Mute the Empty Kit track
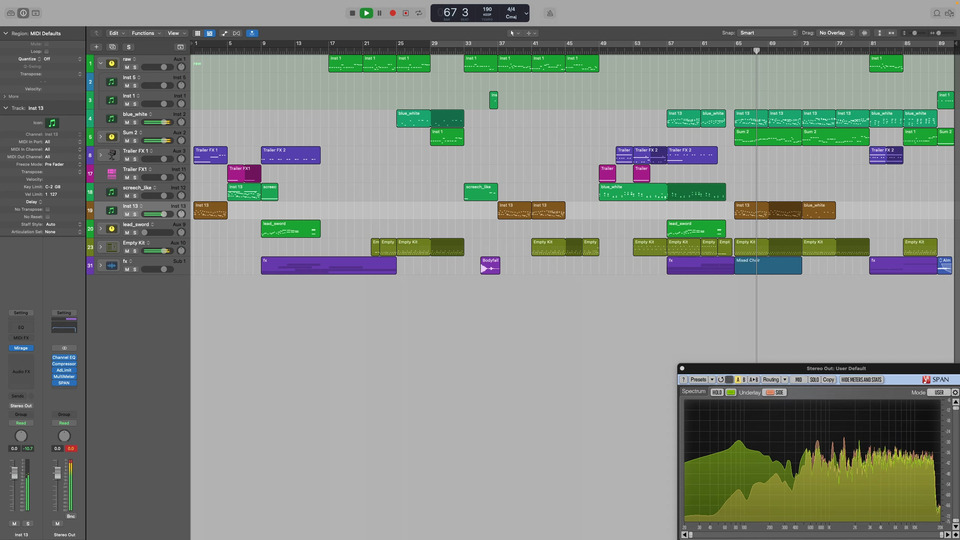 click(127, 251)
